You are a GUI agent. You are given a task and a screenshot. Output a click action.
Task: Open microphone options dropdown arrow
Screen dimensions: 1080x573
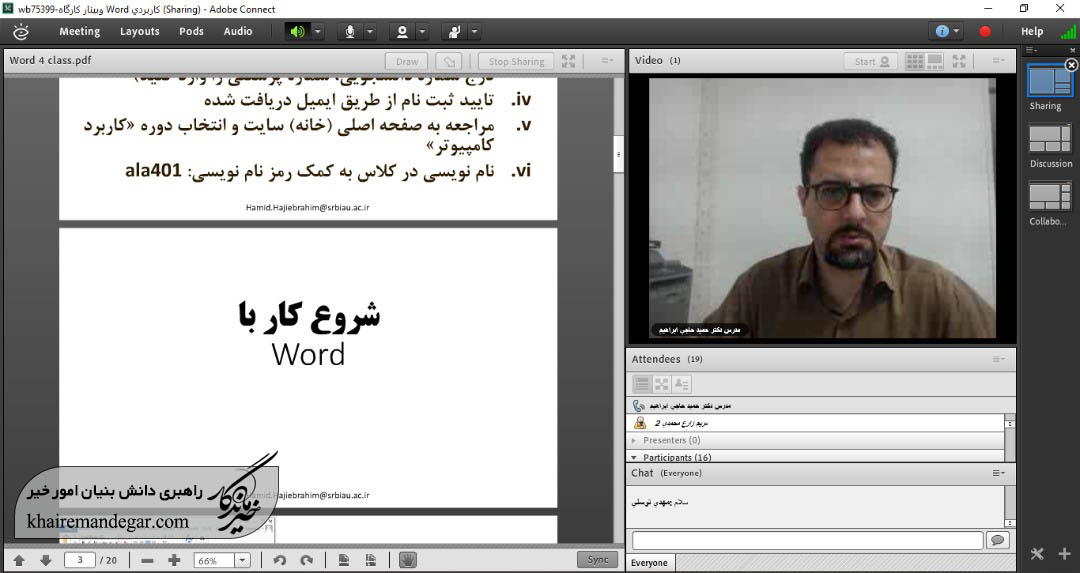(x=370, y=32)
